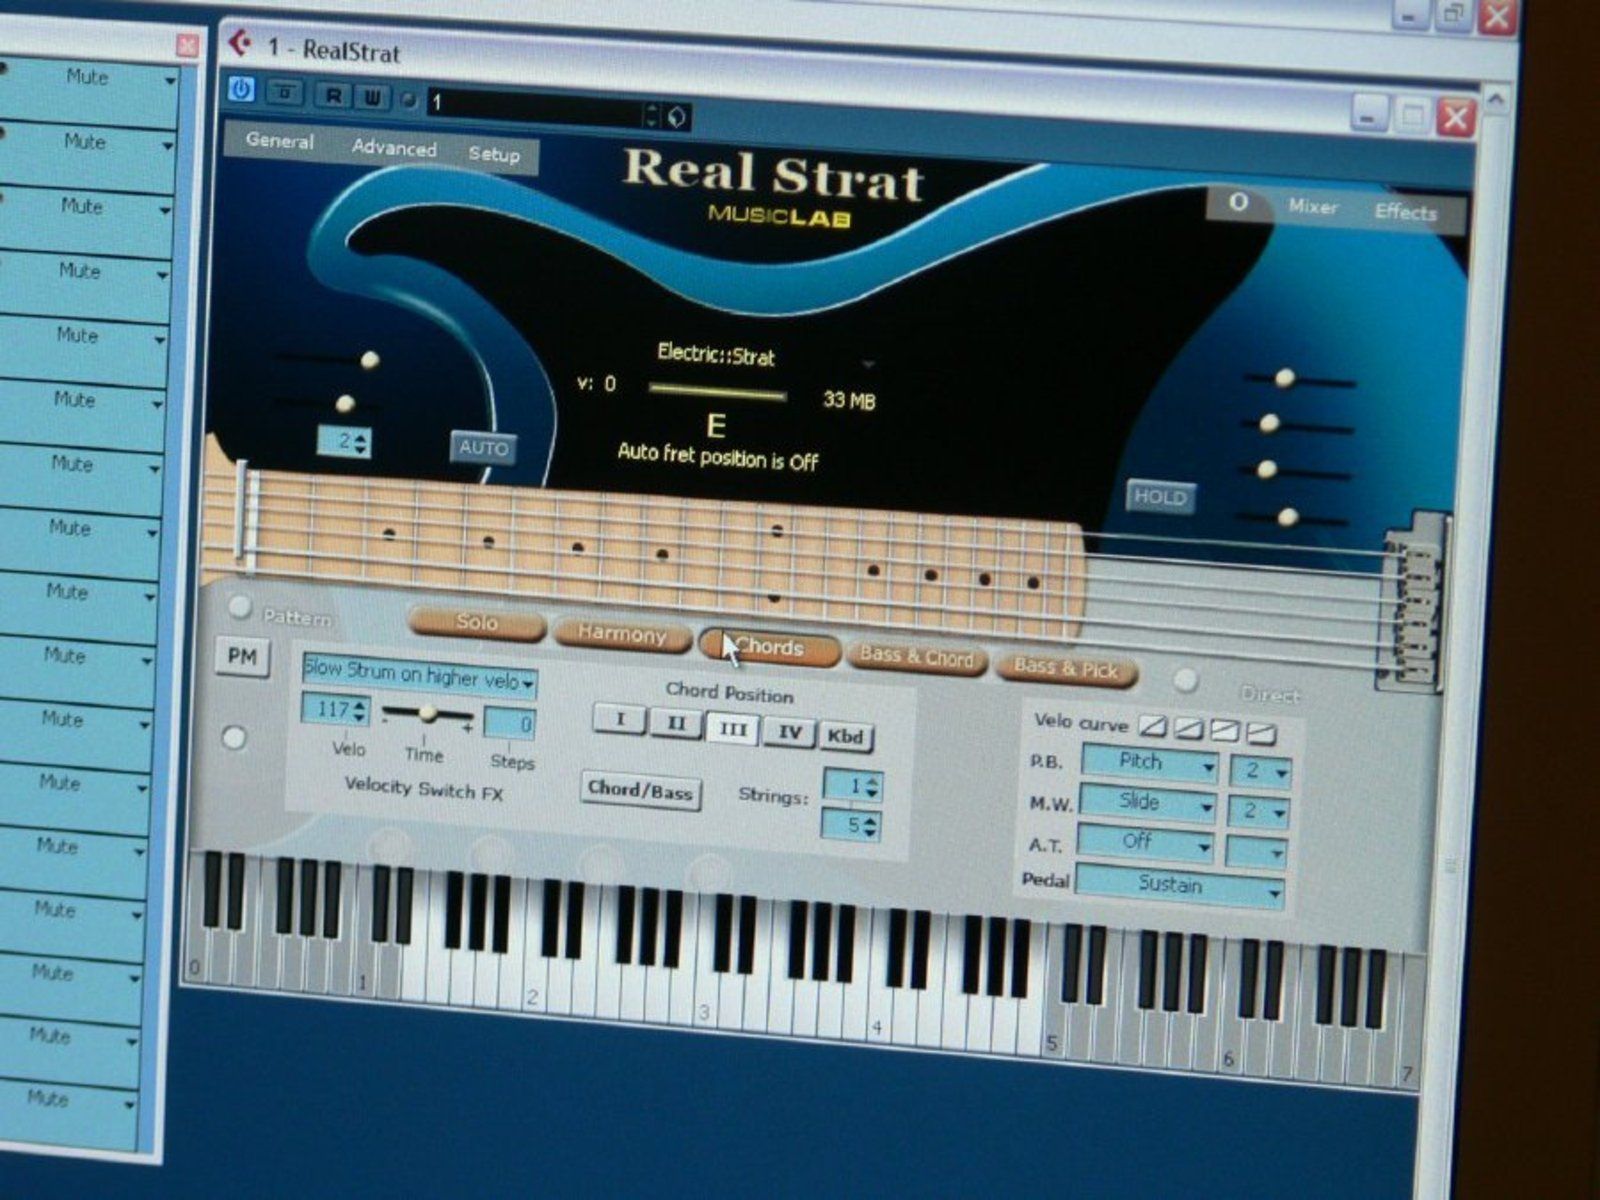Click the button left of the R button
Viewport: 1600px width, 1200px height.
pyautogui.click(x=287, y=92)
